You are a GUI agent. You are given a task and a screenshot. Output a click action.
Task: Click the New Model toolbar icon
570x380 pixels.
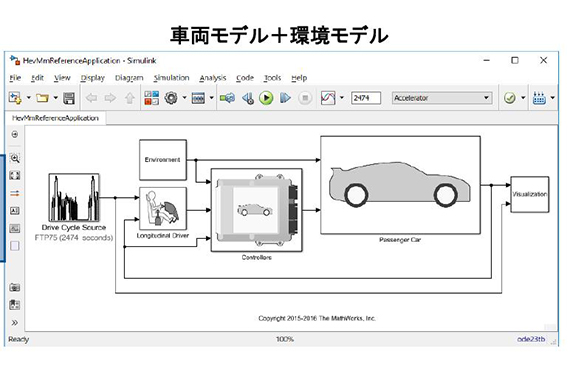pyautogui.click(x=15, y=98)
